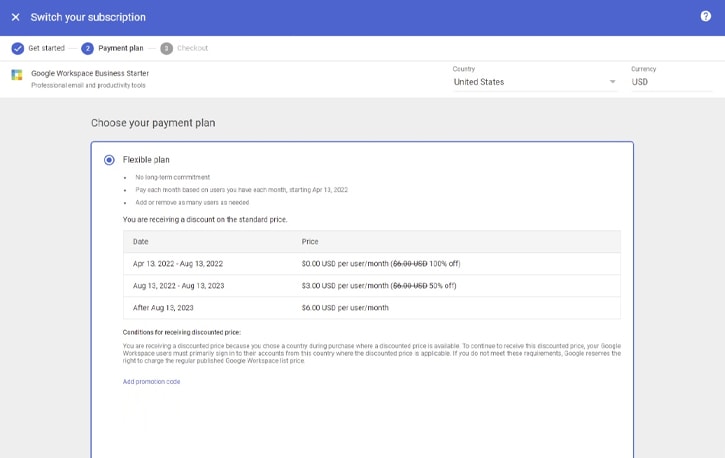
Task: Click the No long-term commitment bullet
Action: click(x=172, y=177)
